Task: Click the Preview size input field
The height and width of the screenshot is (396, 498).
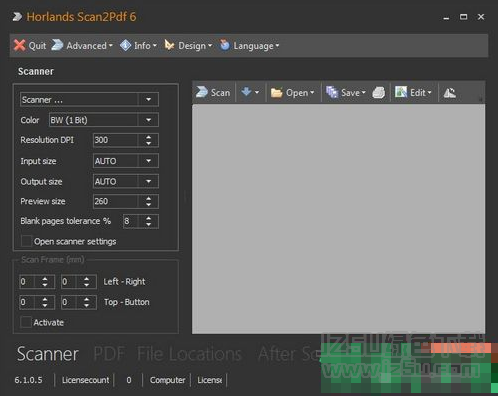Action: click(x=115, y=201)
